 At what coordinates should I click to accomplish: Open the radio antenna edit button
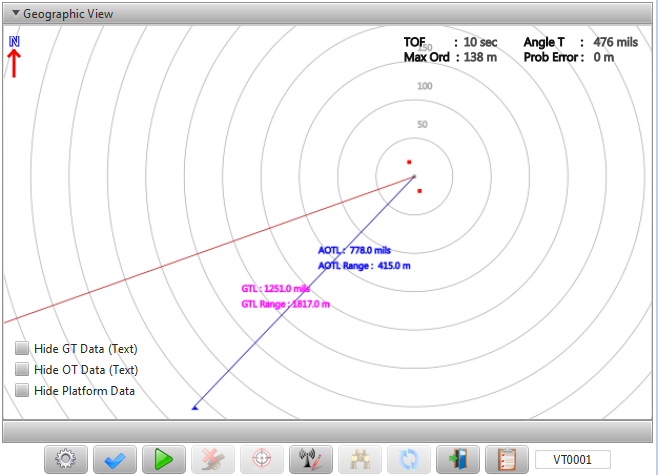tap(311, 459)
